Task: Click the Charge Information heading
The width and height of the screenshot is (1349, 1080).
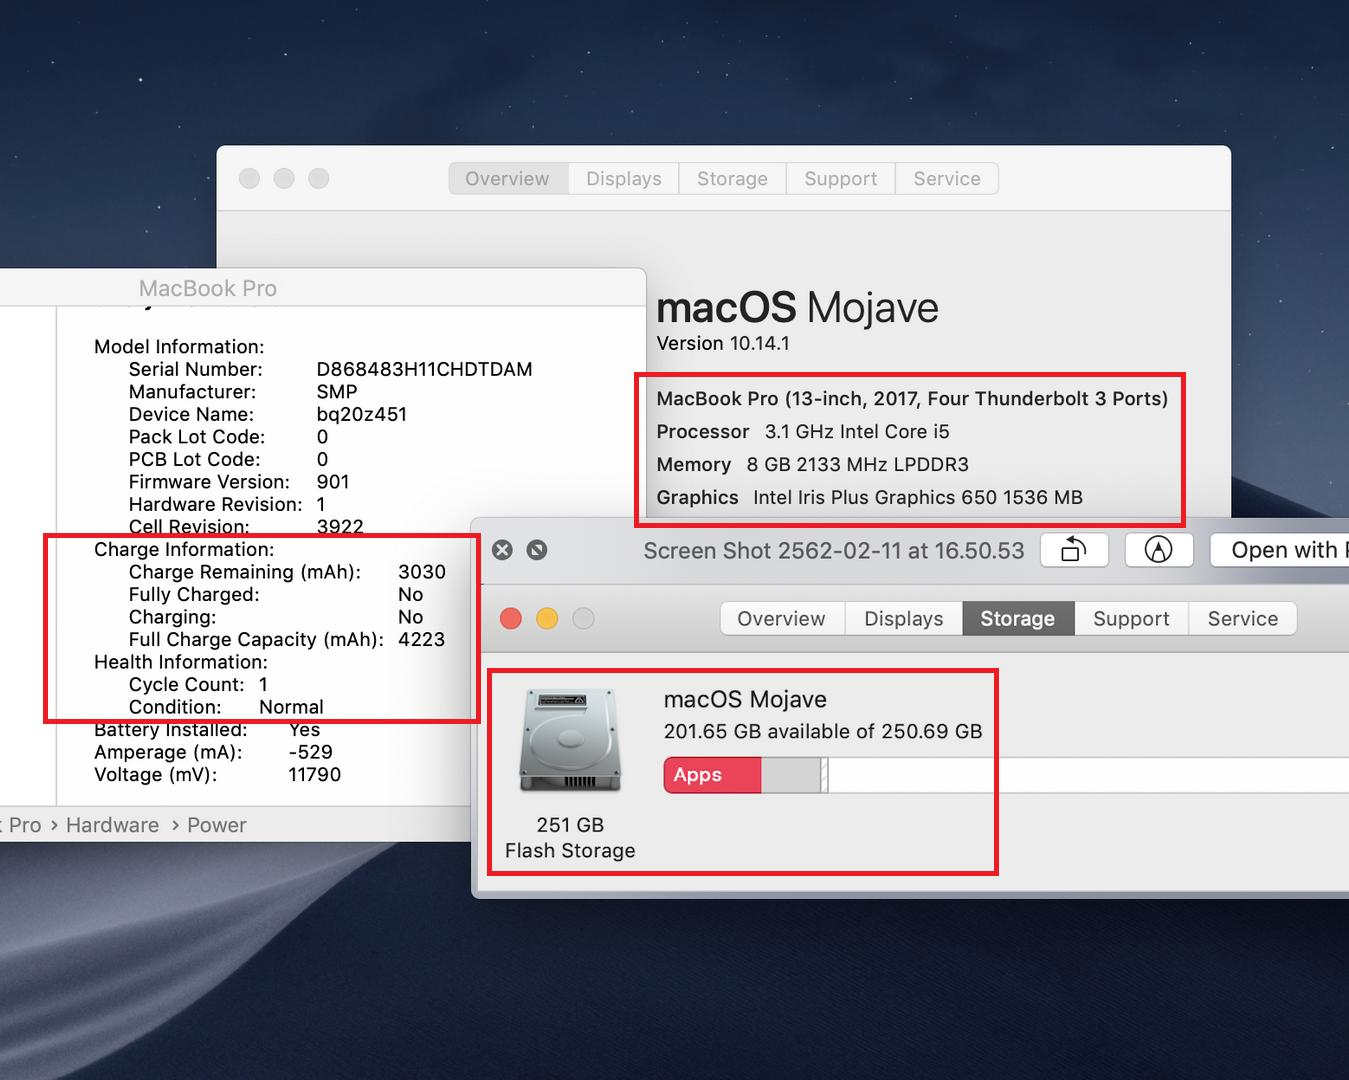Action: [x=184, y=549]
